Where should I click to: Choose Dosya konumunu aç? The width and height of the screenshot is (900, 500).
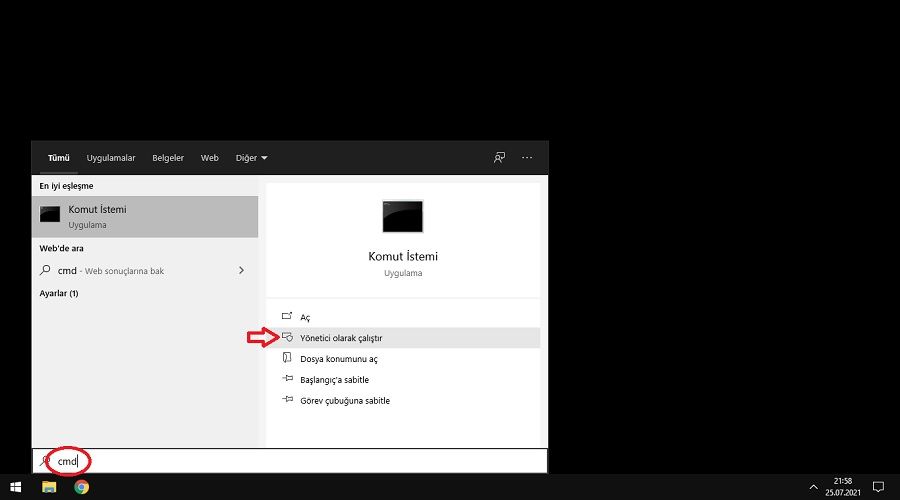403,359
